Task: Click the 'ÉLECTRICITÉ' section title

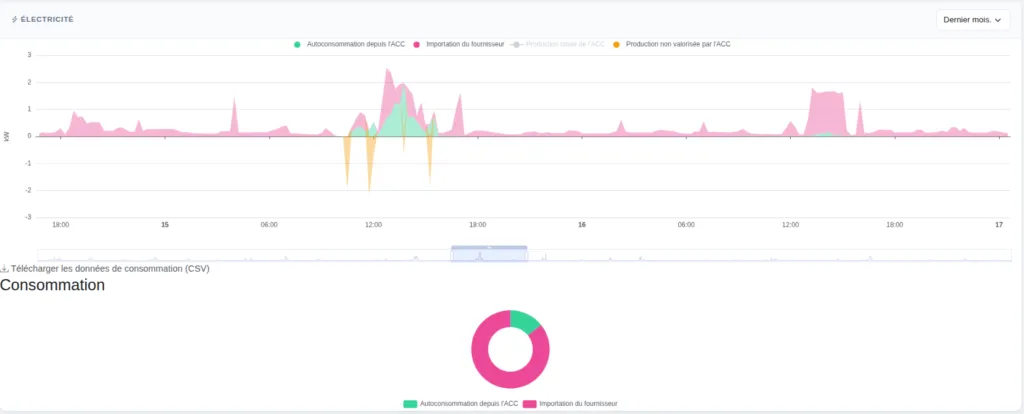Action: (x=47, y=20)
